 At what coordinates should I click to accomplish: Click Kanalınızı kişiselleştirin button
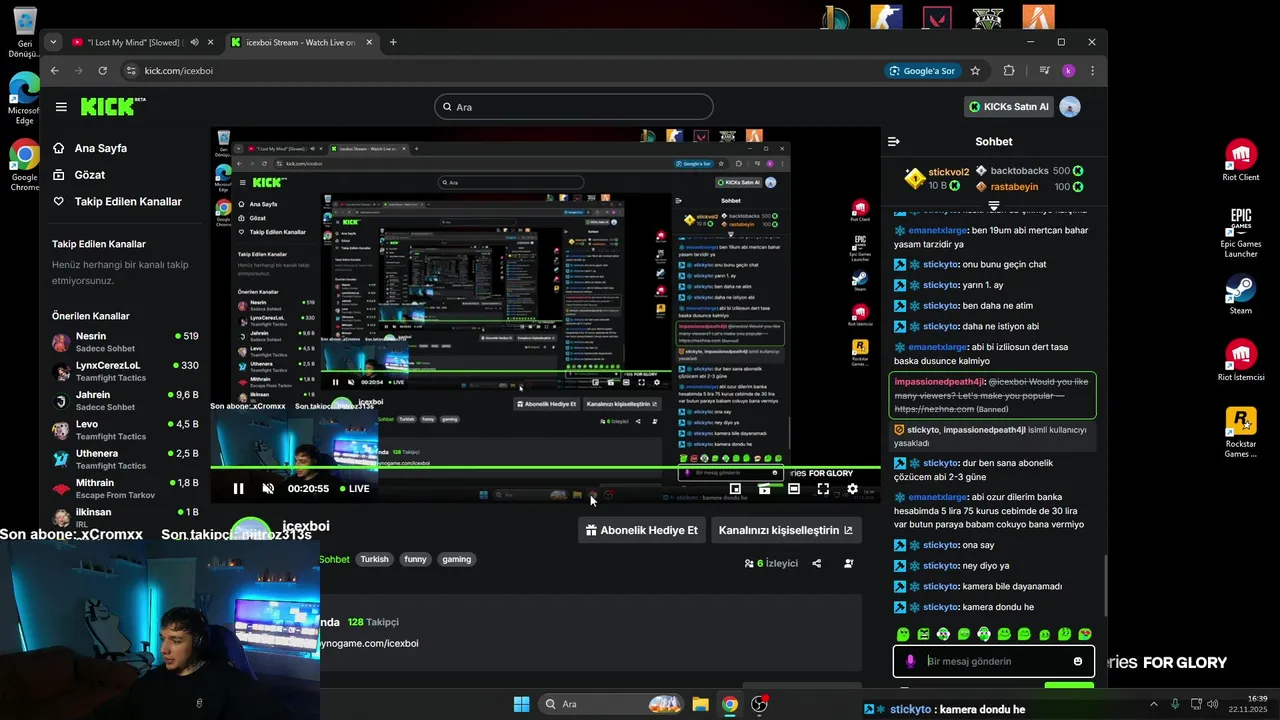(x=786, y=530)
